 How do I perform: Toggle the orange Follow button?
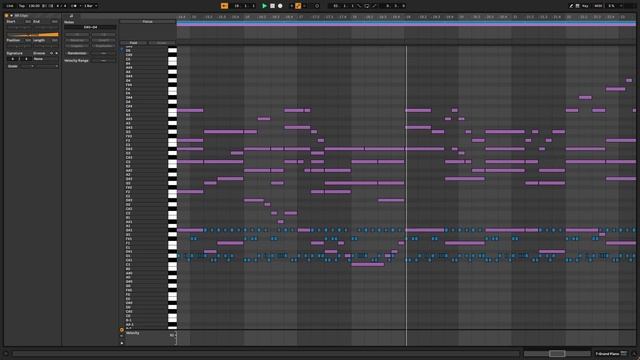(224, 6)
